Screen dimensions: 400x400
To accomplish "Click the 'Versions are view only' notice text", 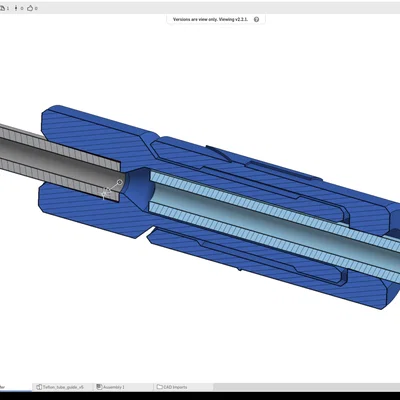I will point(210,19).
